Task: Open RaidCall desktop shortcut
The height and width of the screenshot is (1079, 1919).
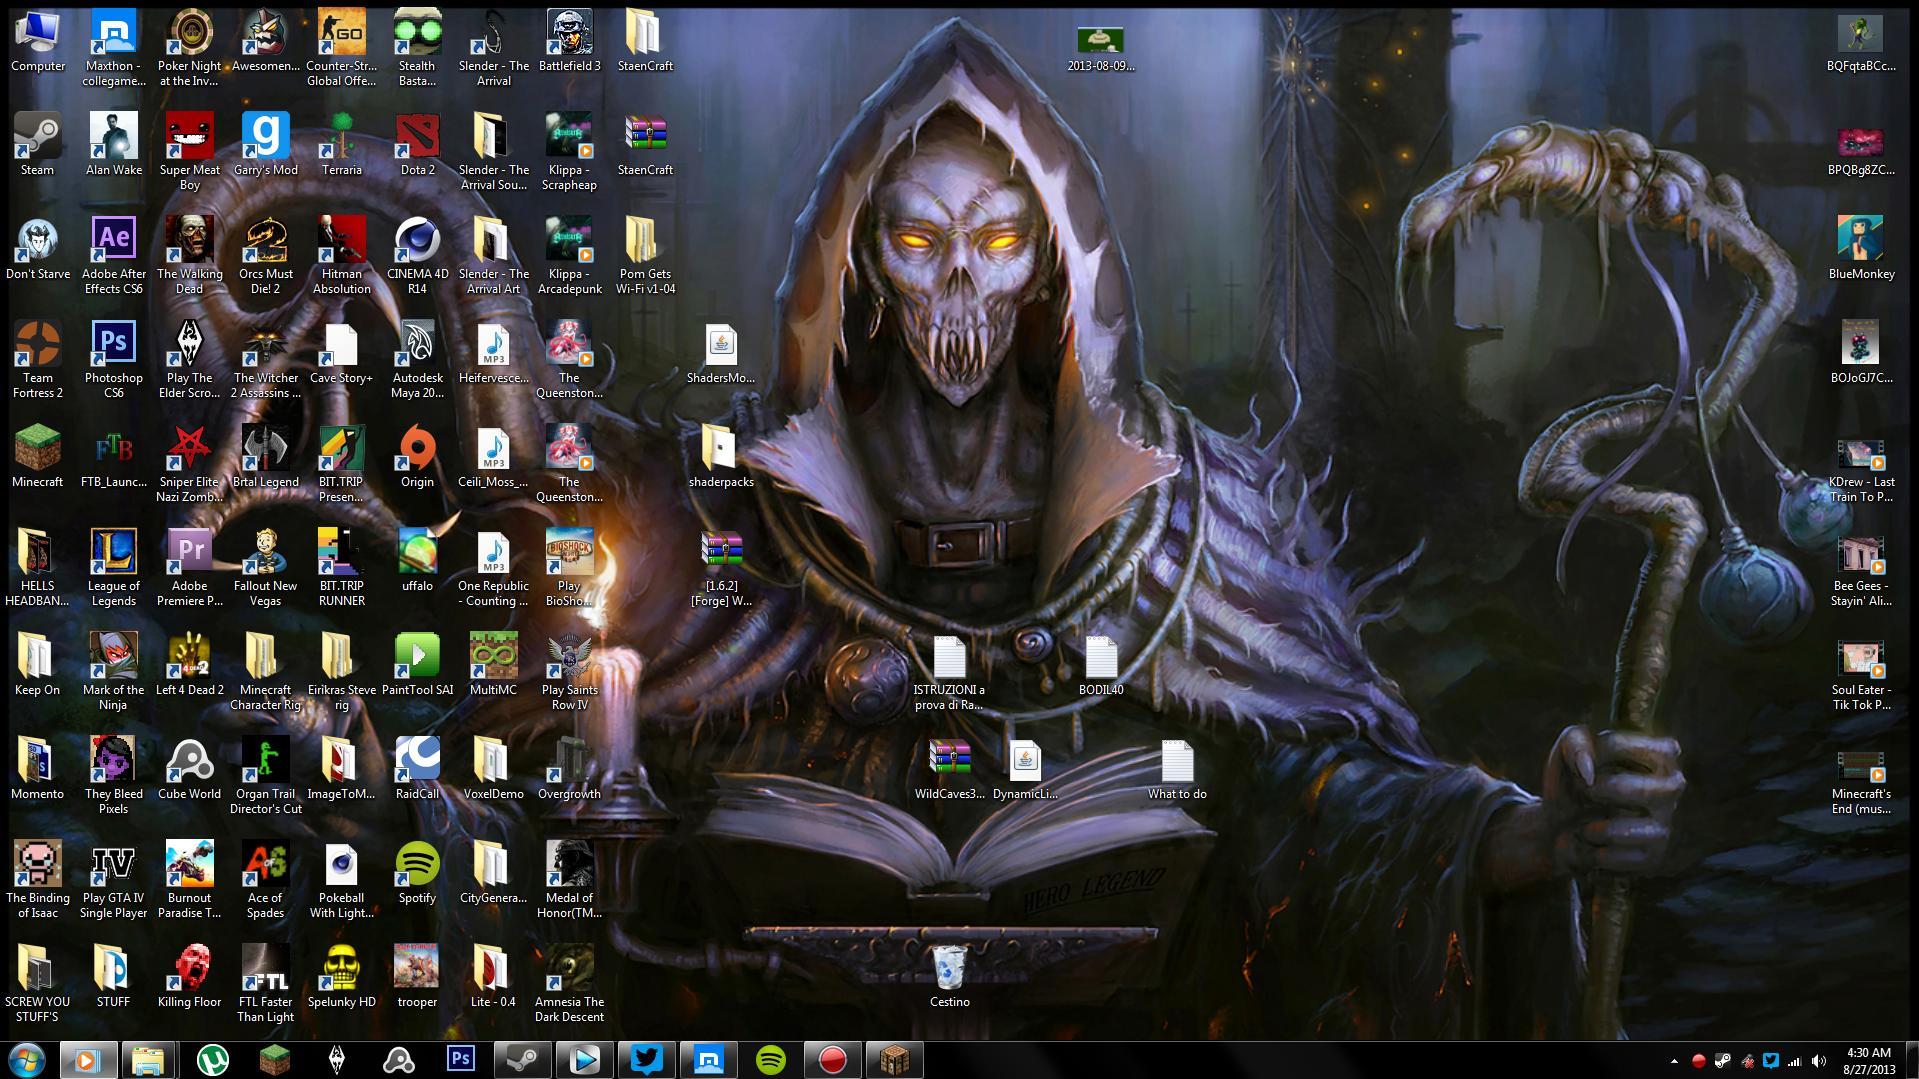Action: [x=417, y=769]
